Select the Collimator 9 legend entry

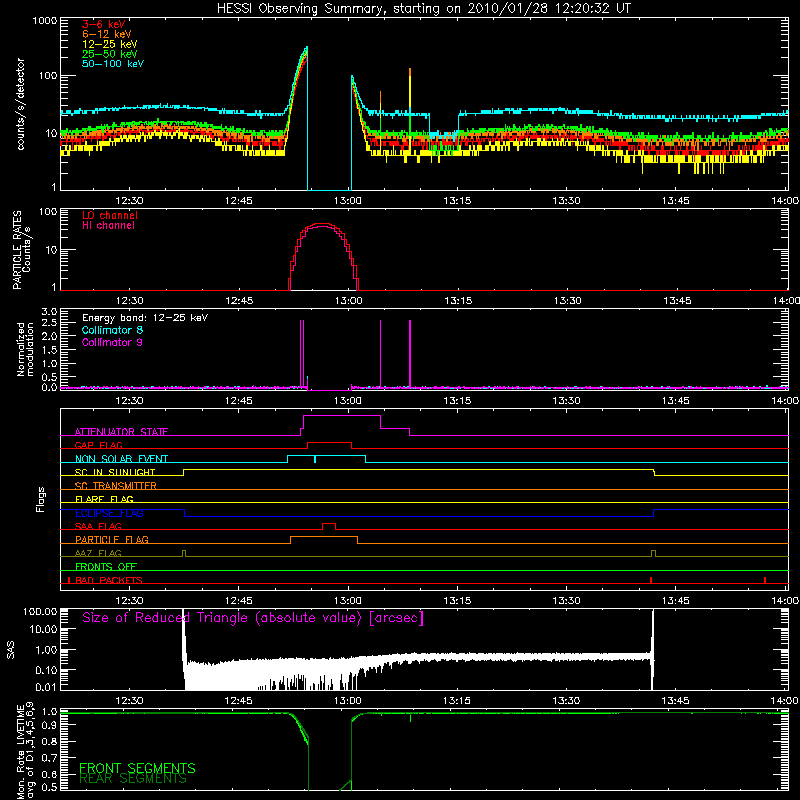[112, 342]
